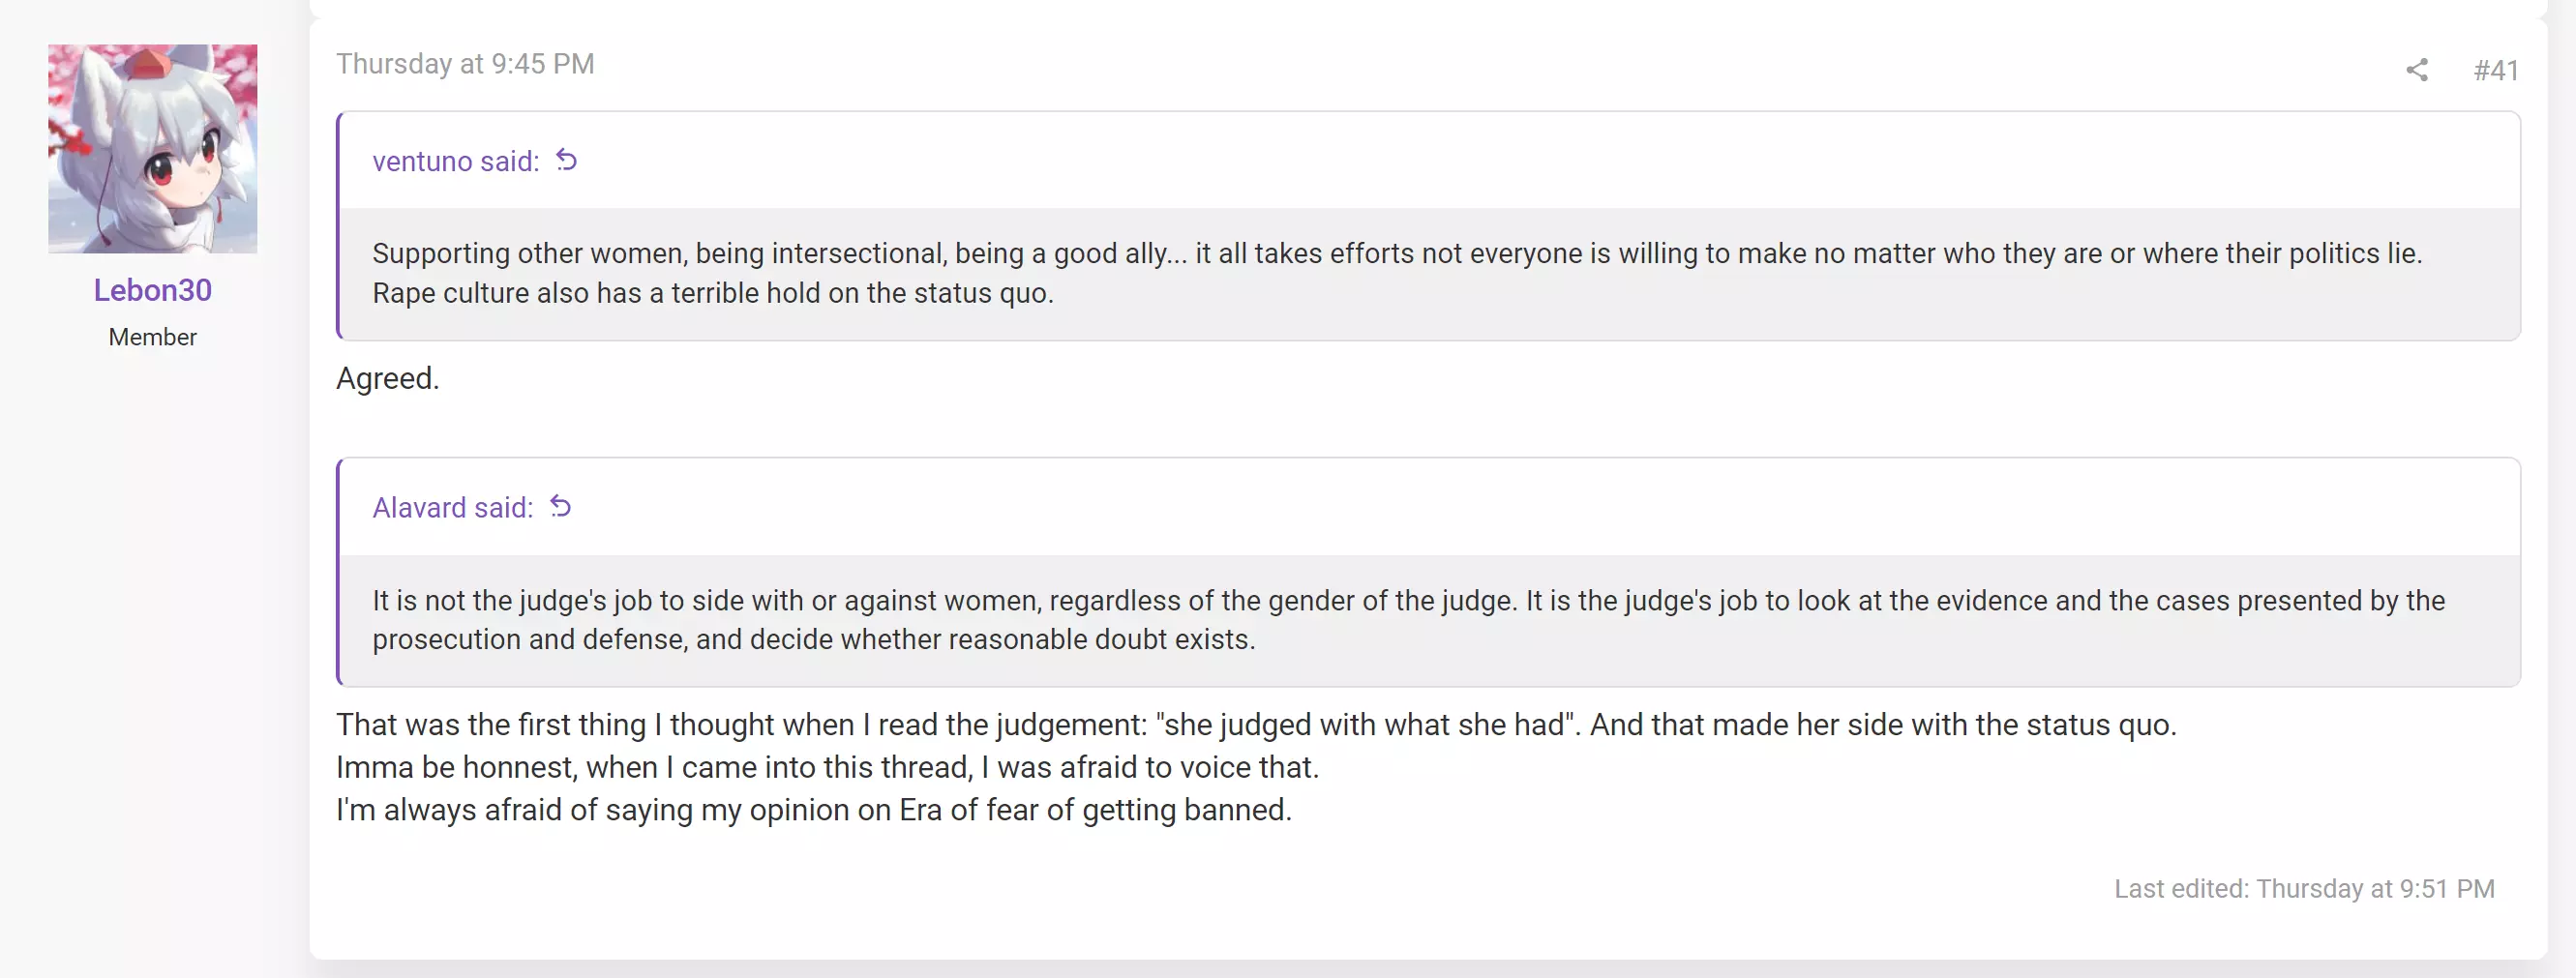Click the 'Last edited: Thursday at 9:51 PM' note

(2304, 888)
